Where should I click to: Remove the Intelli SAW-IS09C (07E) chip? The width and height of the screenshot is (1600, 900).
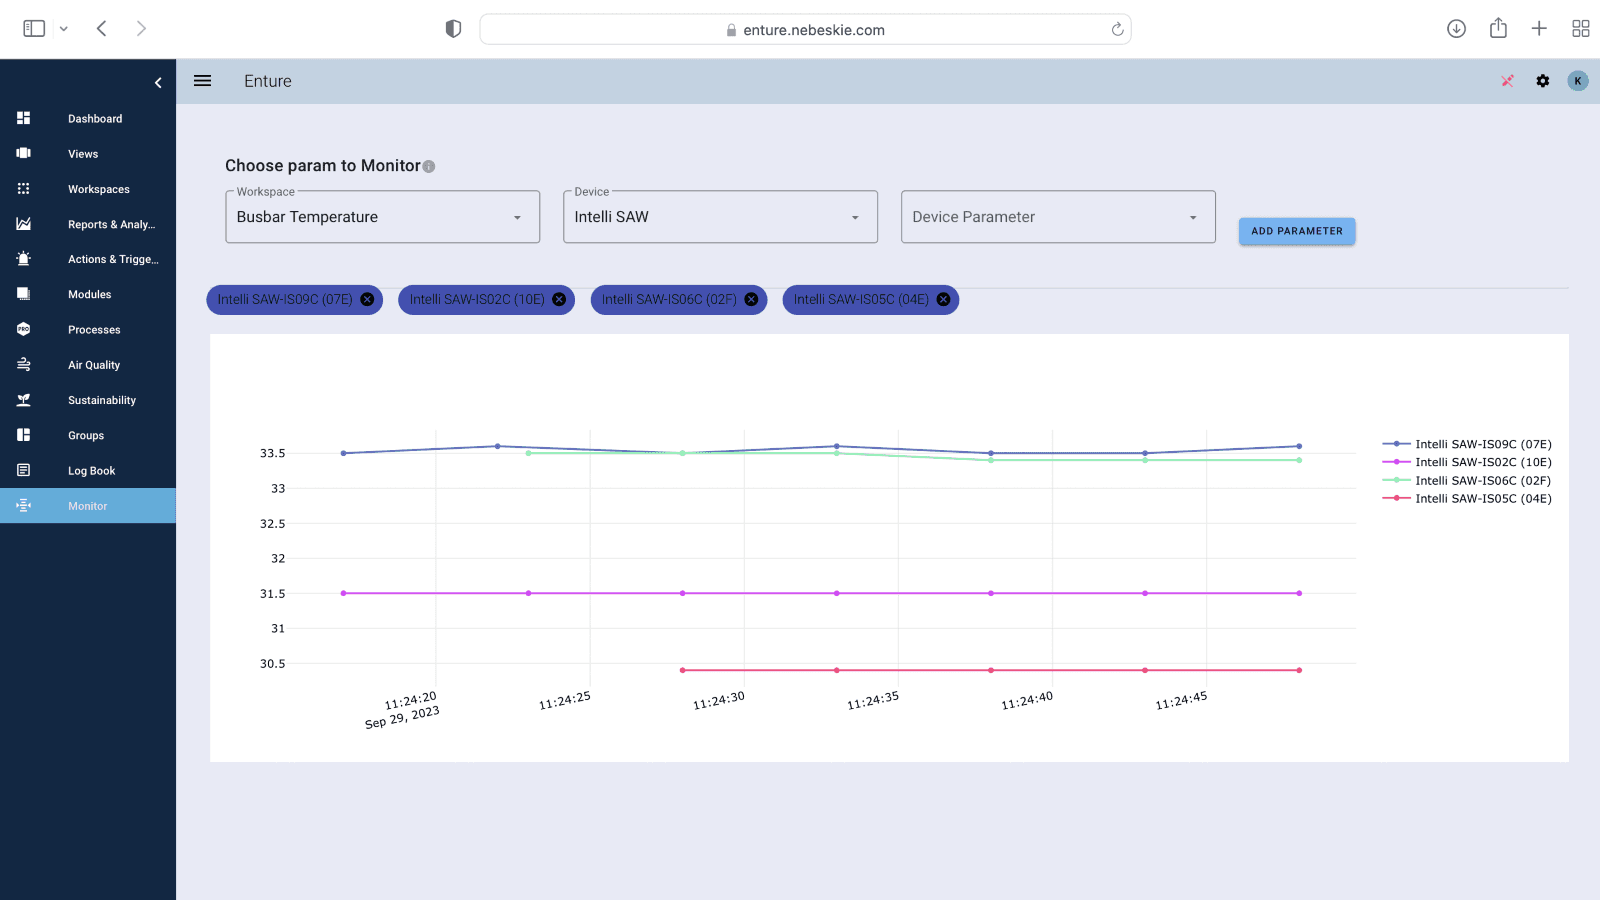coord(367,299)
